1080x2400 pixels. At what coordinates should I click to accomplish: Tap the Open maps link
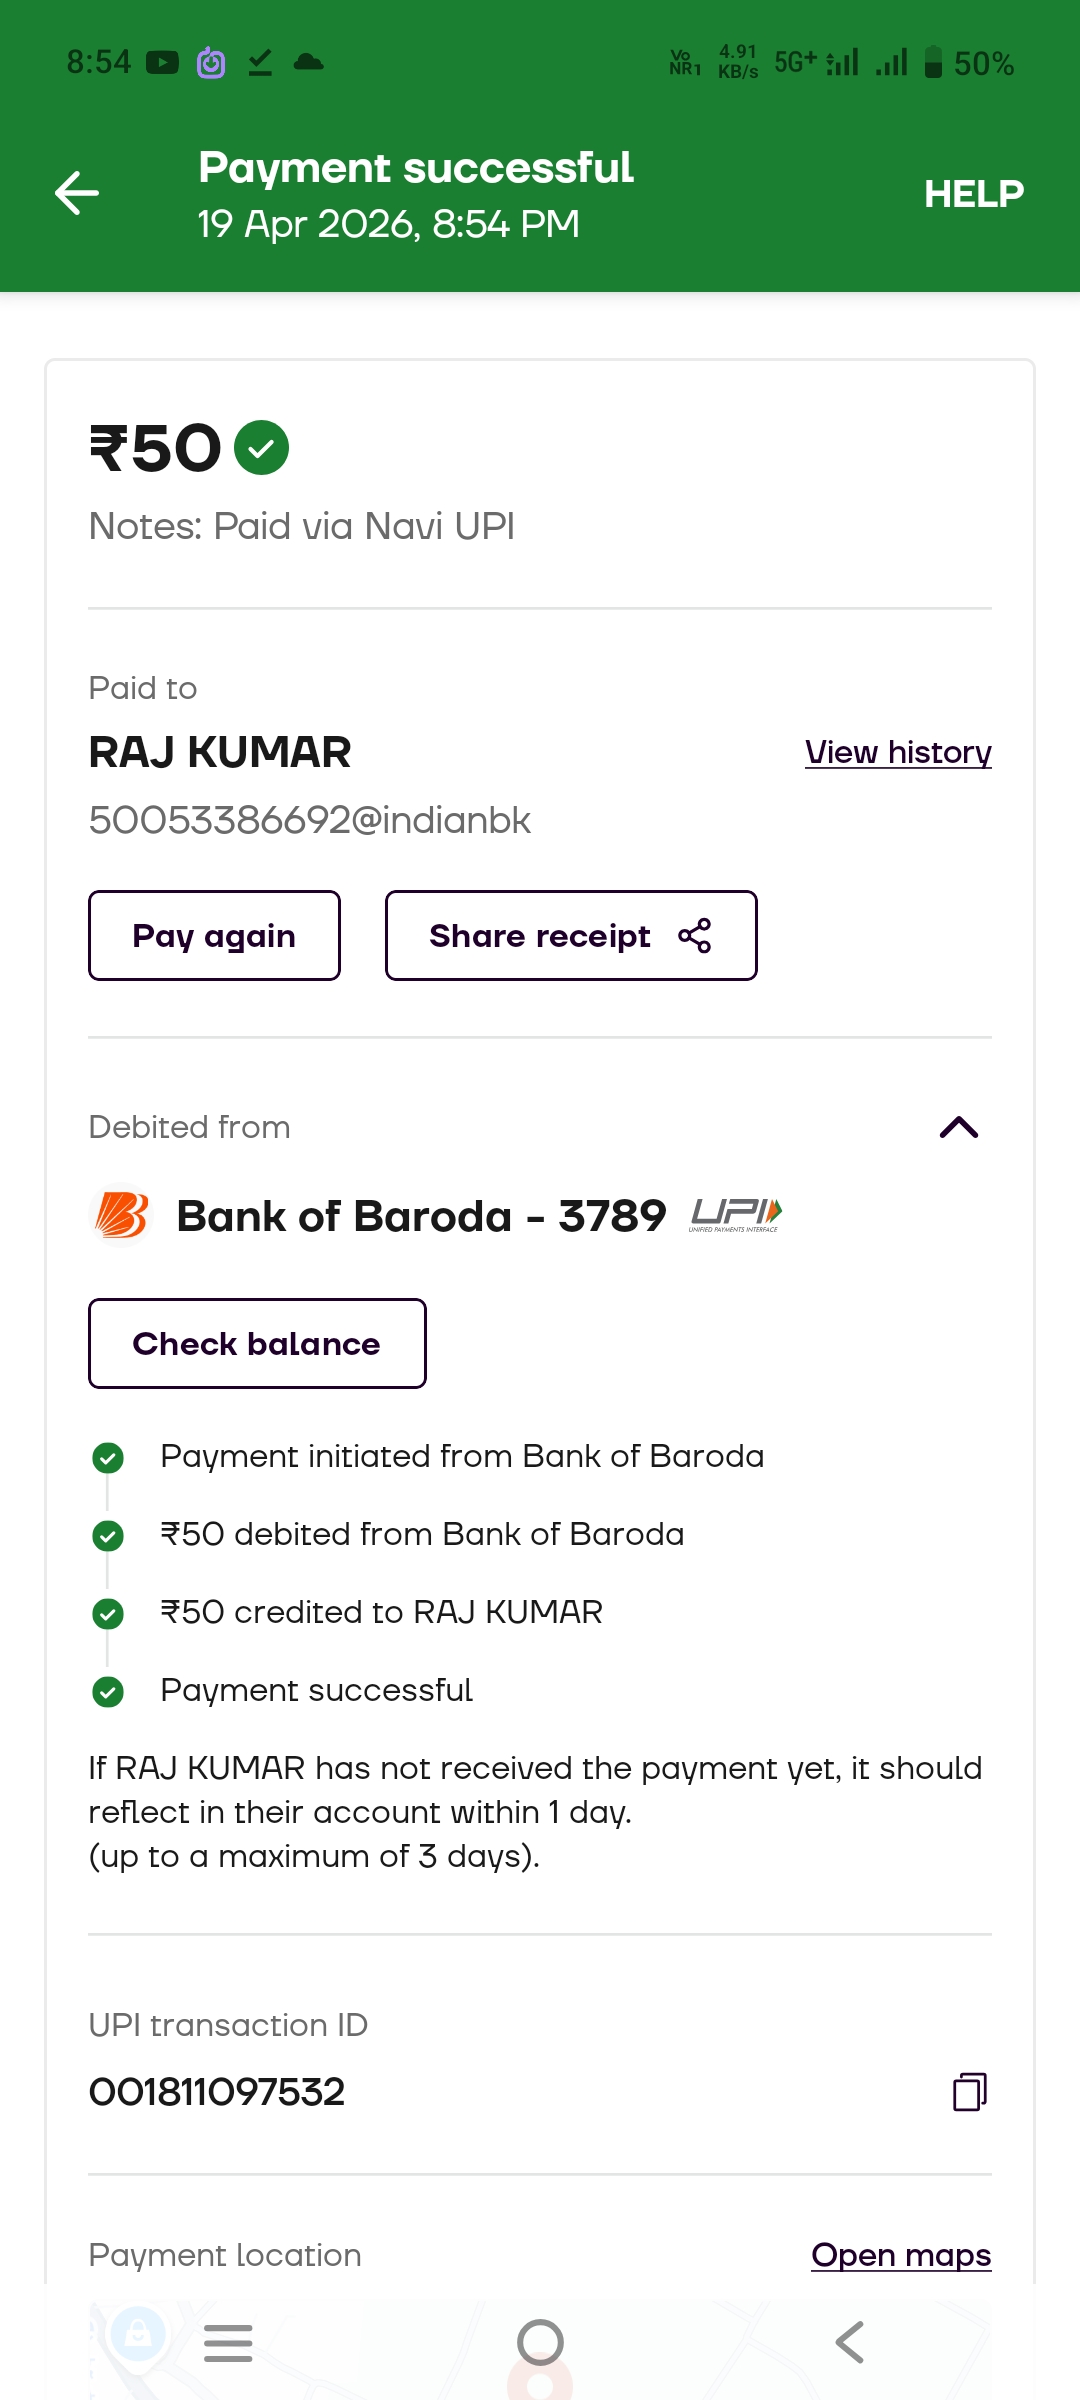pyautogui.click(x=900, y=2255)
